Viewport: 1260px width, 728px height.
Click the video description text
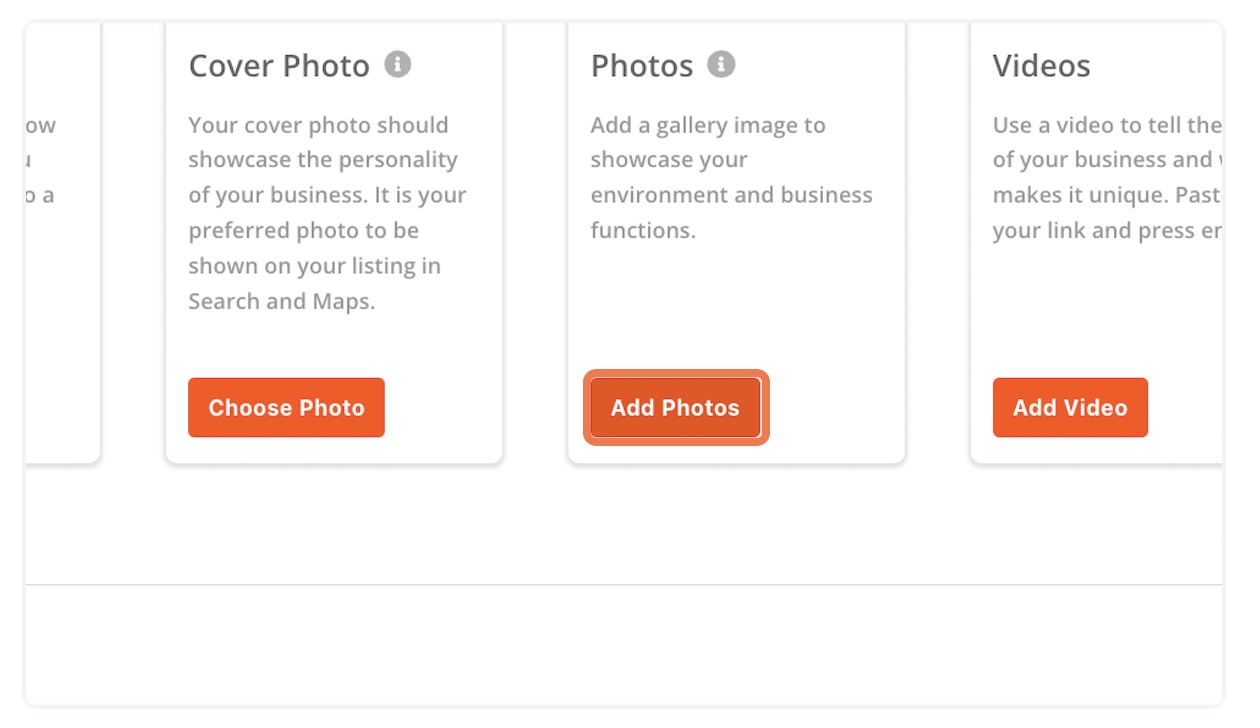point(1107,178)
